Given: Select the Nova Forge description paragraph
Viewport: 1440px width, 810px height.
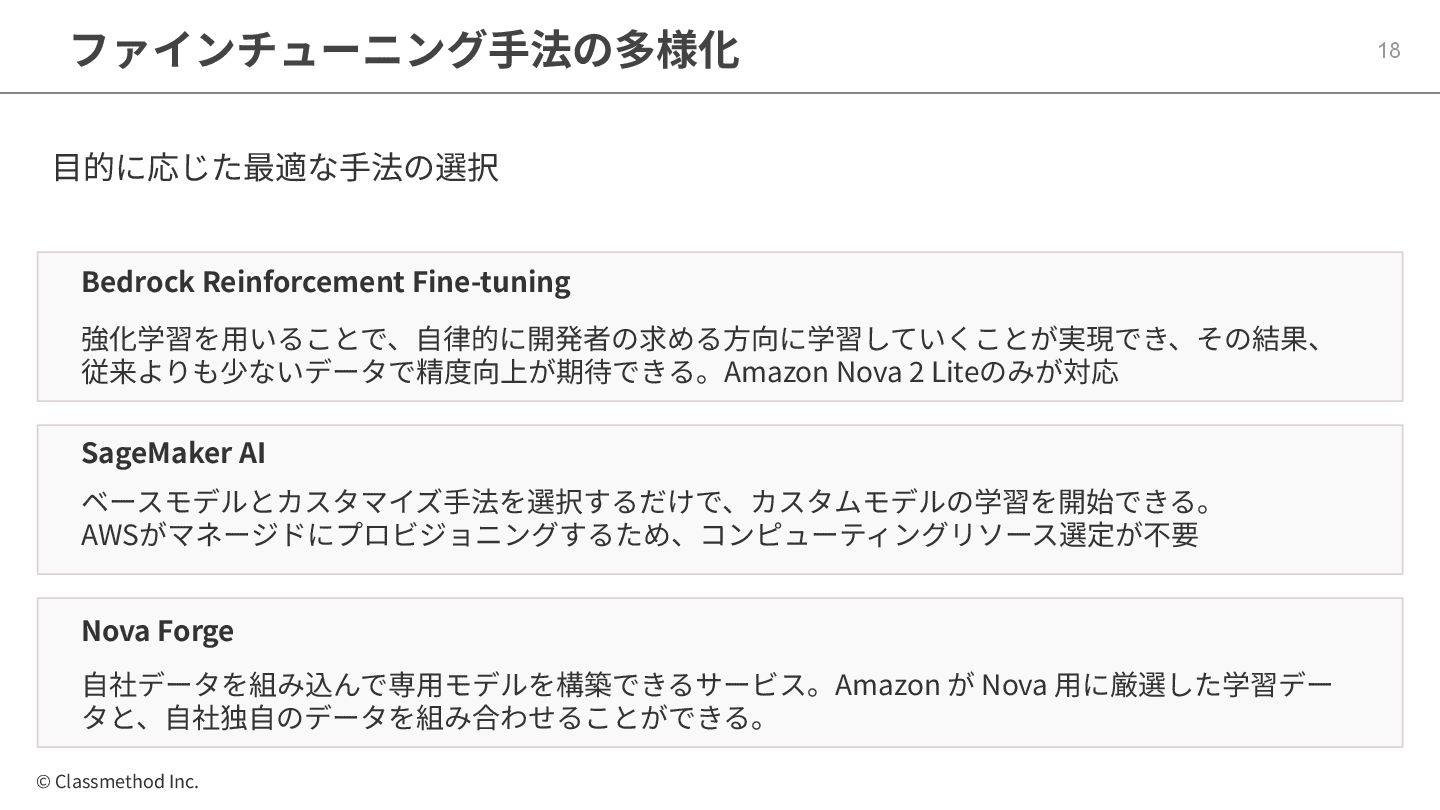Looking at the screenshot, I should [x=707, y=701].
